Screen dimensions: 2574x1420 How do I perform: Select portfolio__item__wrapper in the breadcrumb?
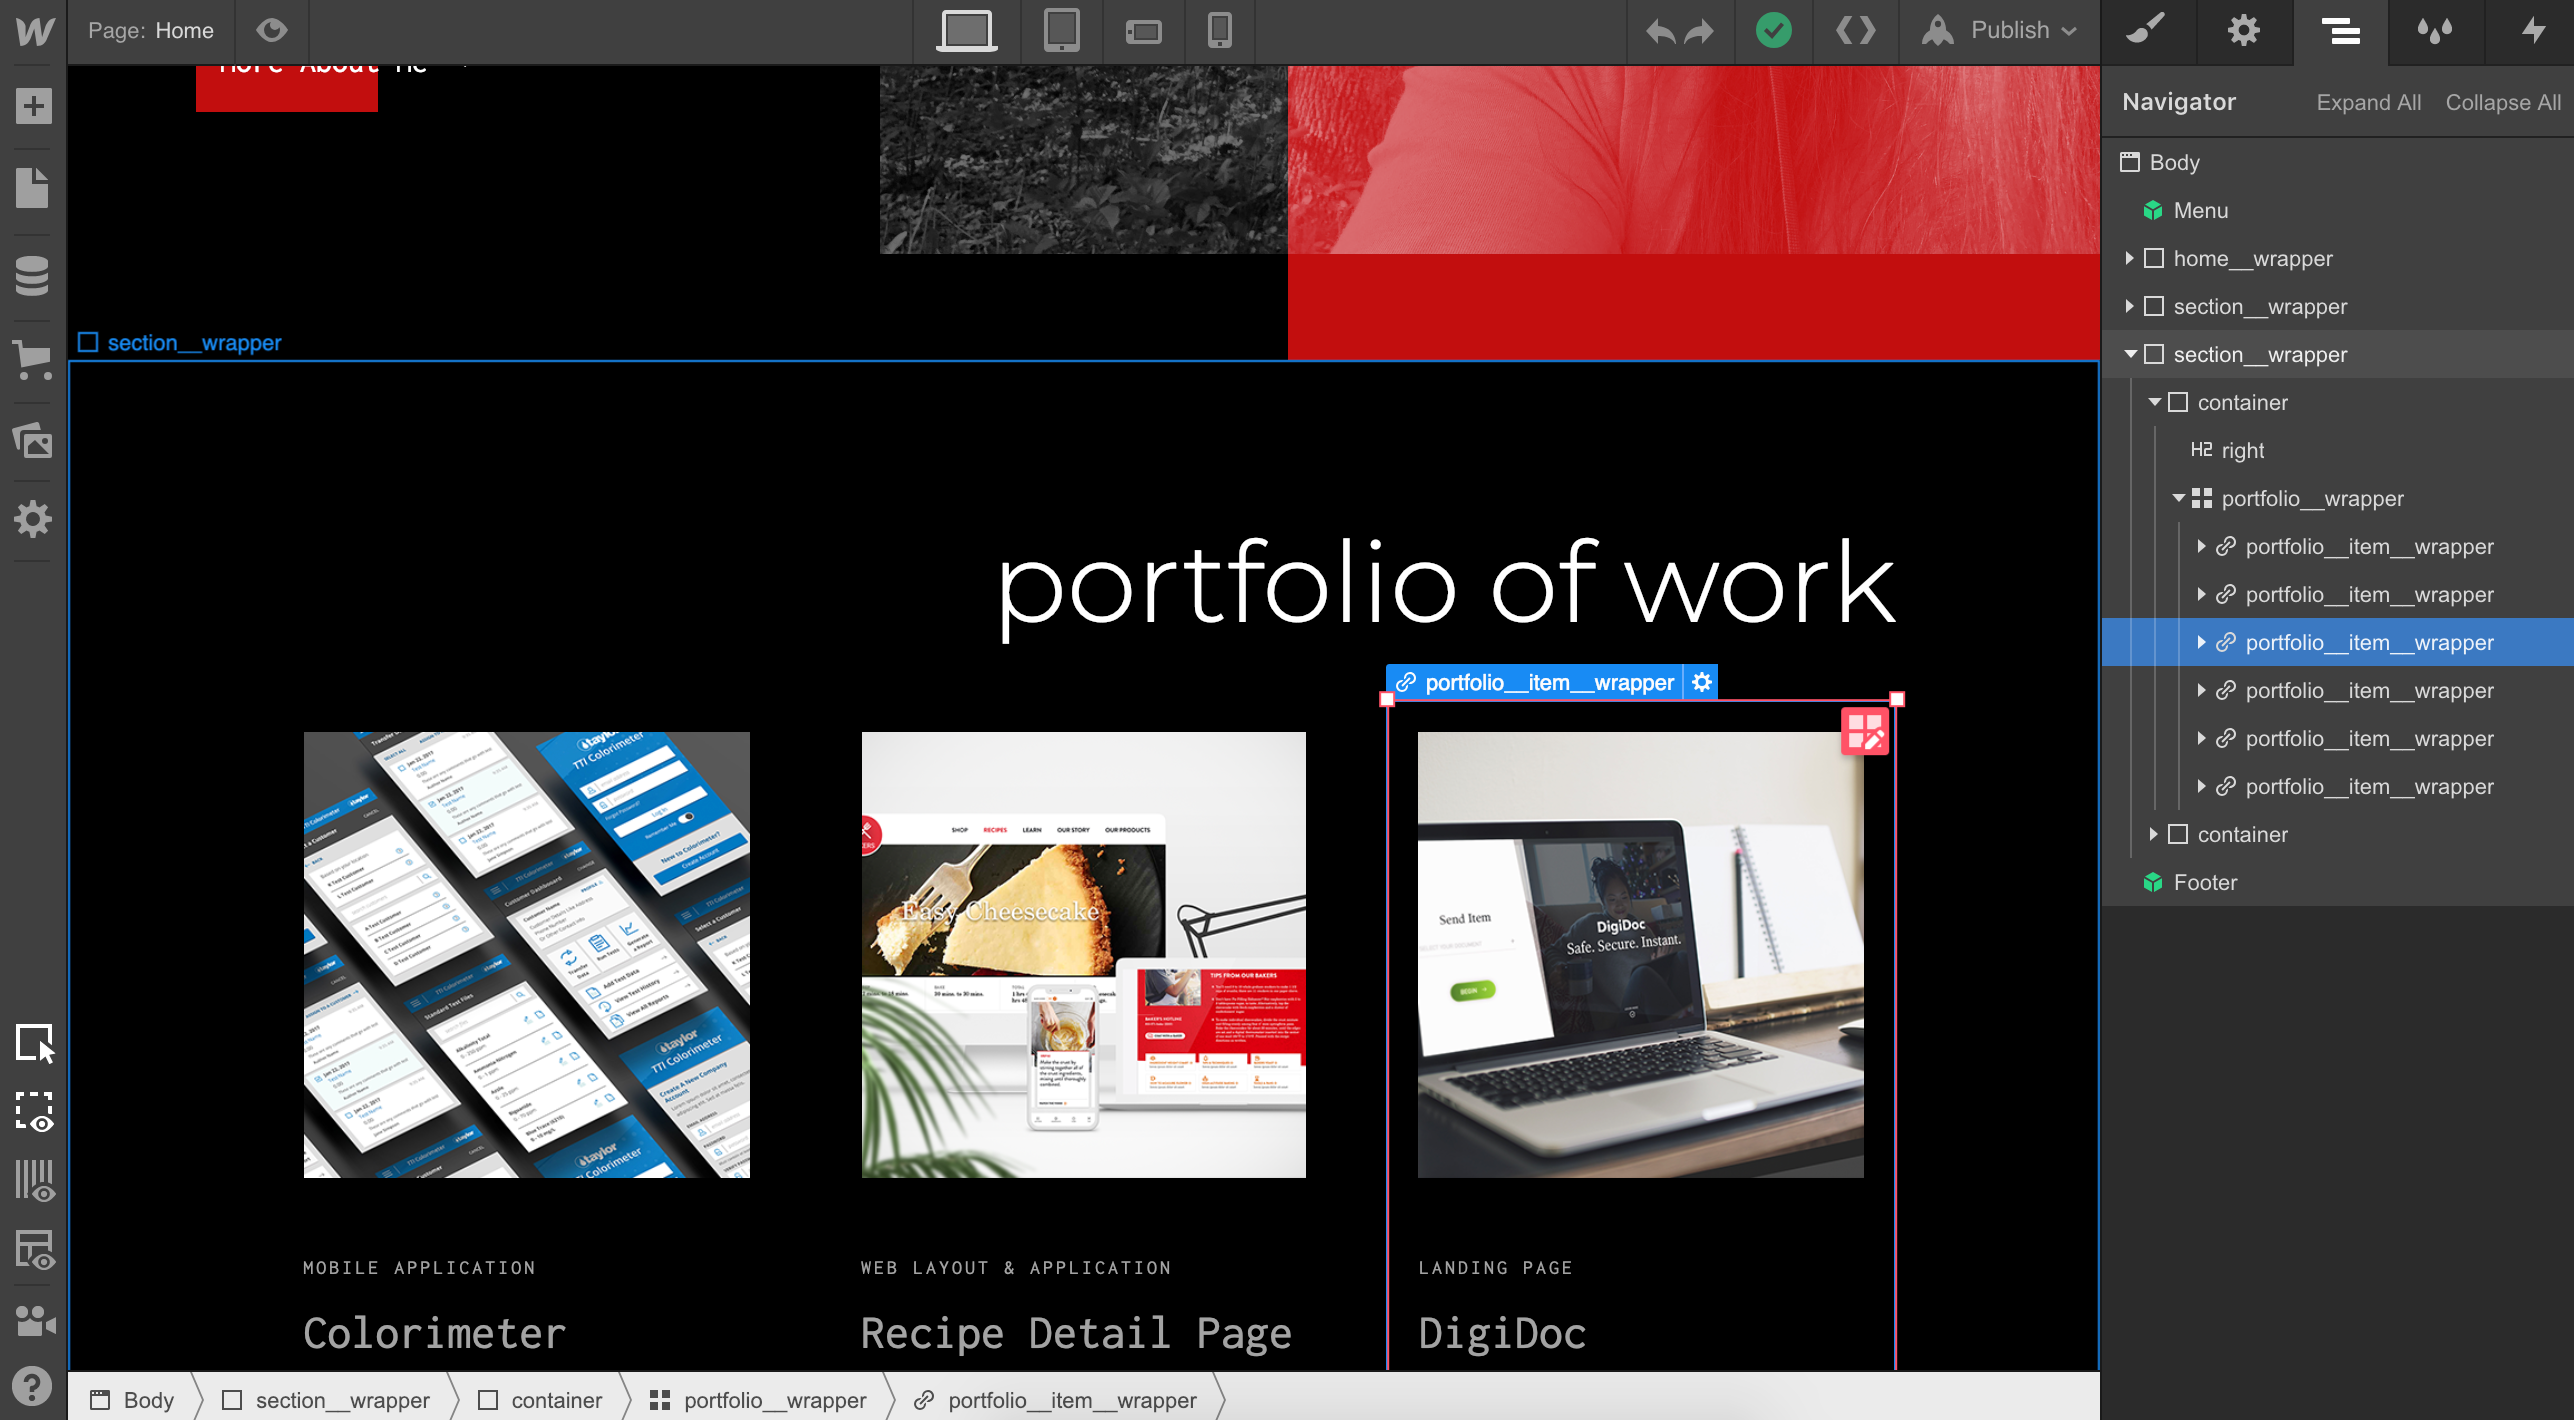1072,1399
